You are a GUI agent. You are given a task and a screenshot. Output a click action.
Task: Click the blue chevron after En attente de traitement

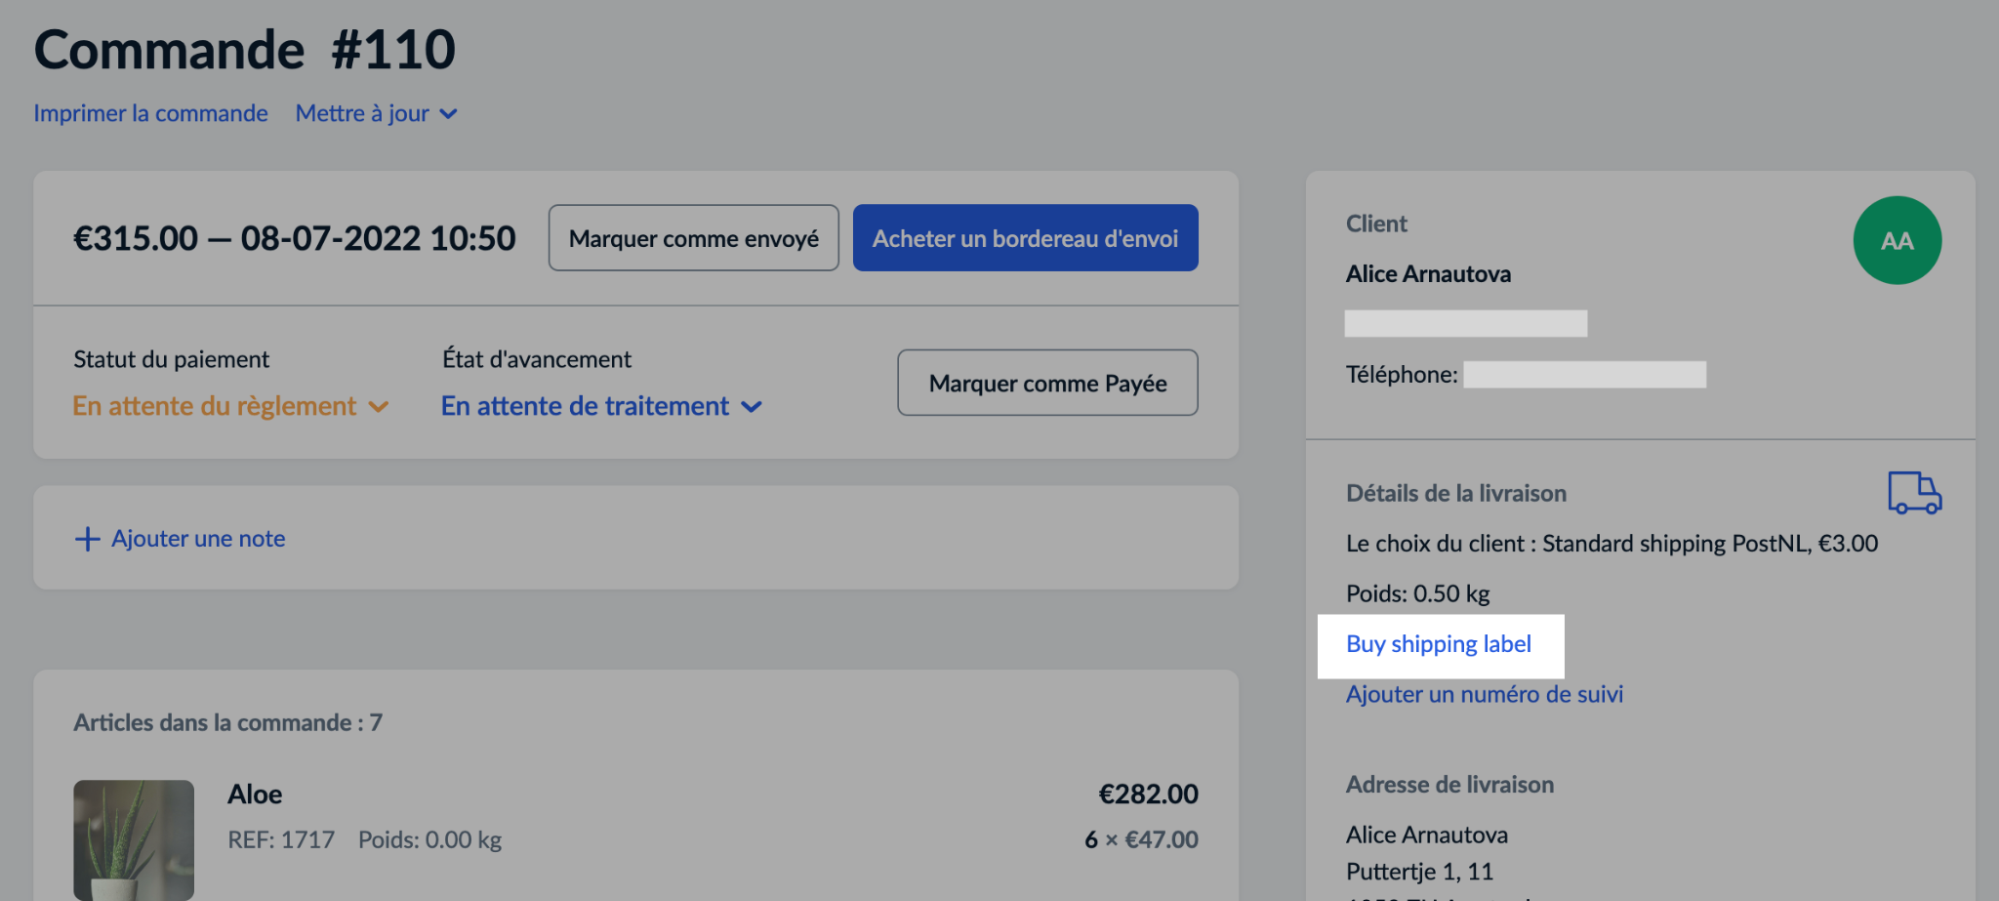(752, 407)
